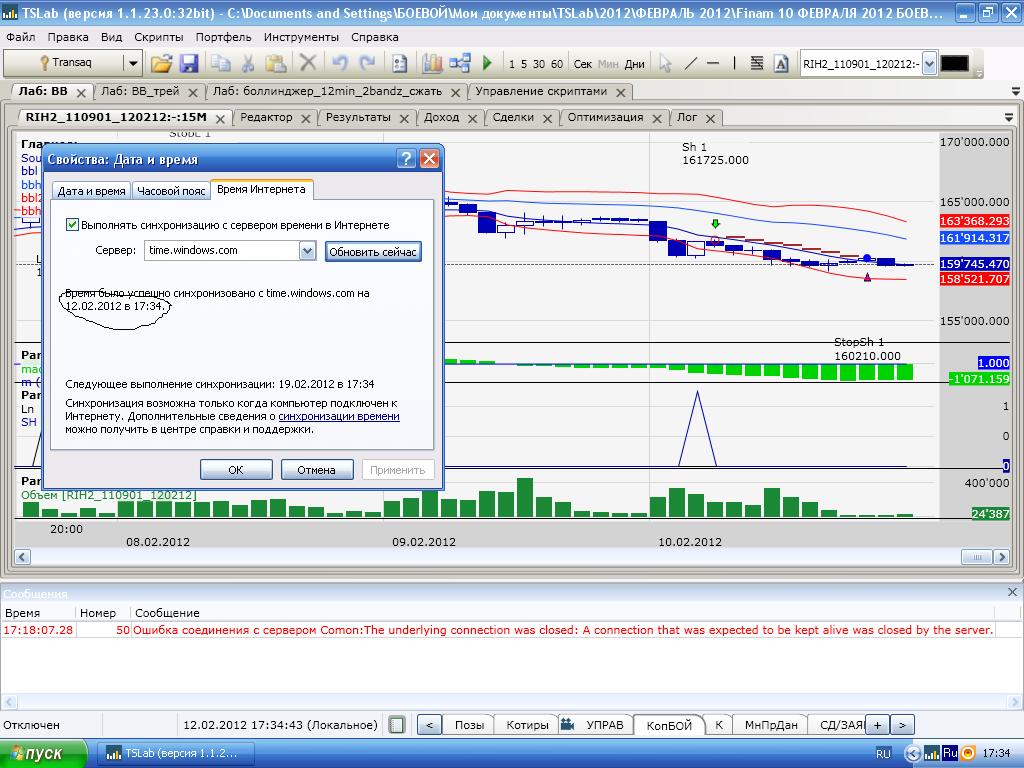Click the Обновить сейчас button
Viewport: 1024px width, 768px height.
click(x=373, y=252)
